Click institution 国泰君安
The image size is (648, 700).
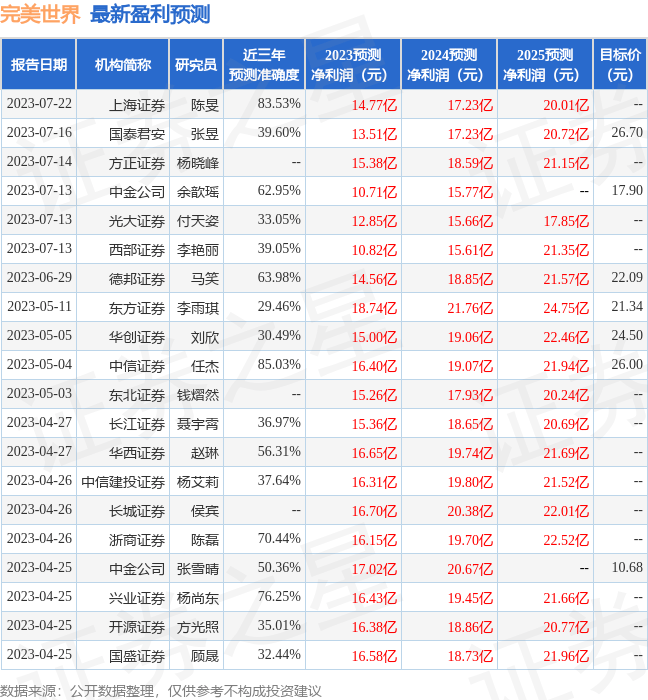point(137,134)
